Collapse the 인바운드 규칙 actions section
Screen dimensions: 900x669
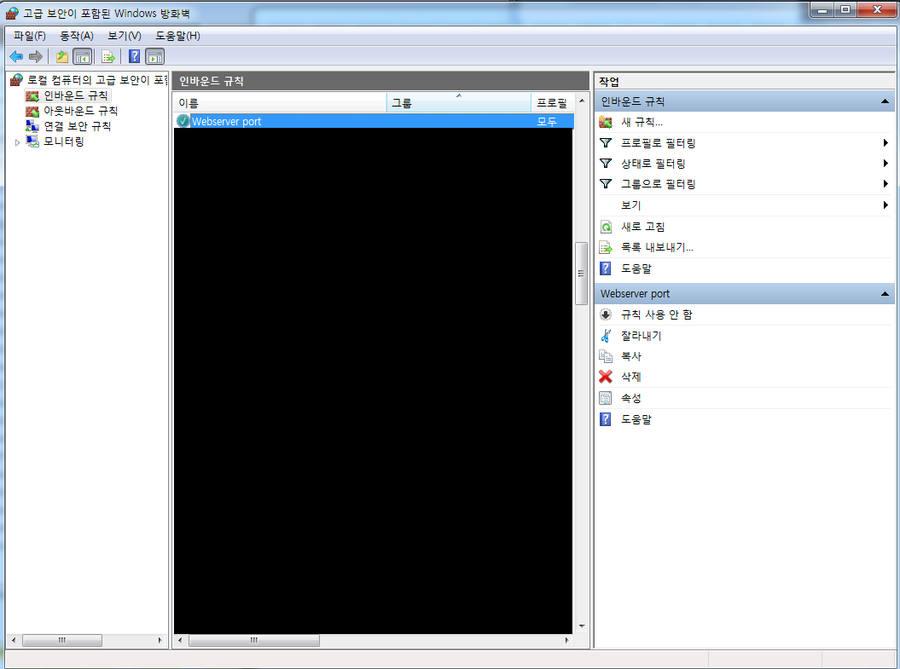[885, 102]
